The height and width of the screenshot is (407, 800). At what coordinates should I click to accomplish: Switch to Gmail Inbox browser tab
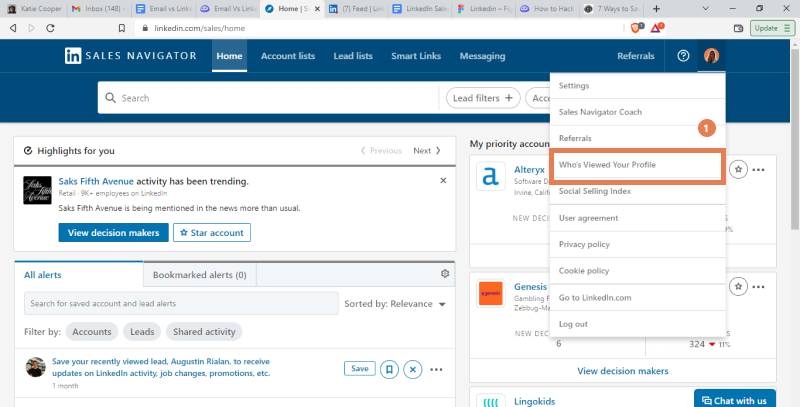pyautogui.click(x=99, y=9)
